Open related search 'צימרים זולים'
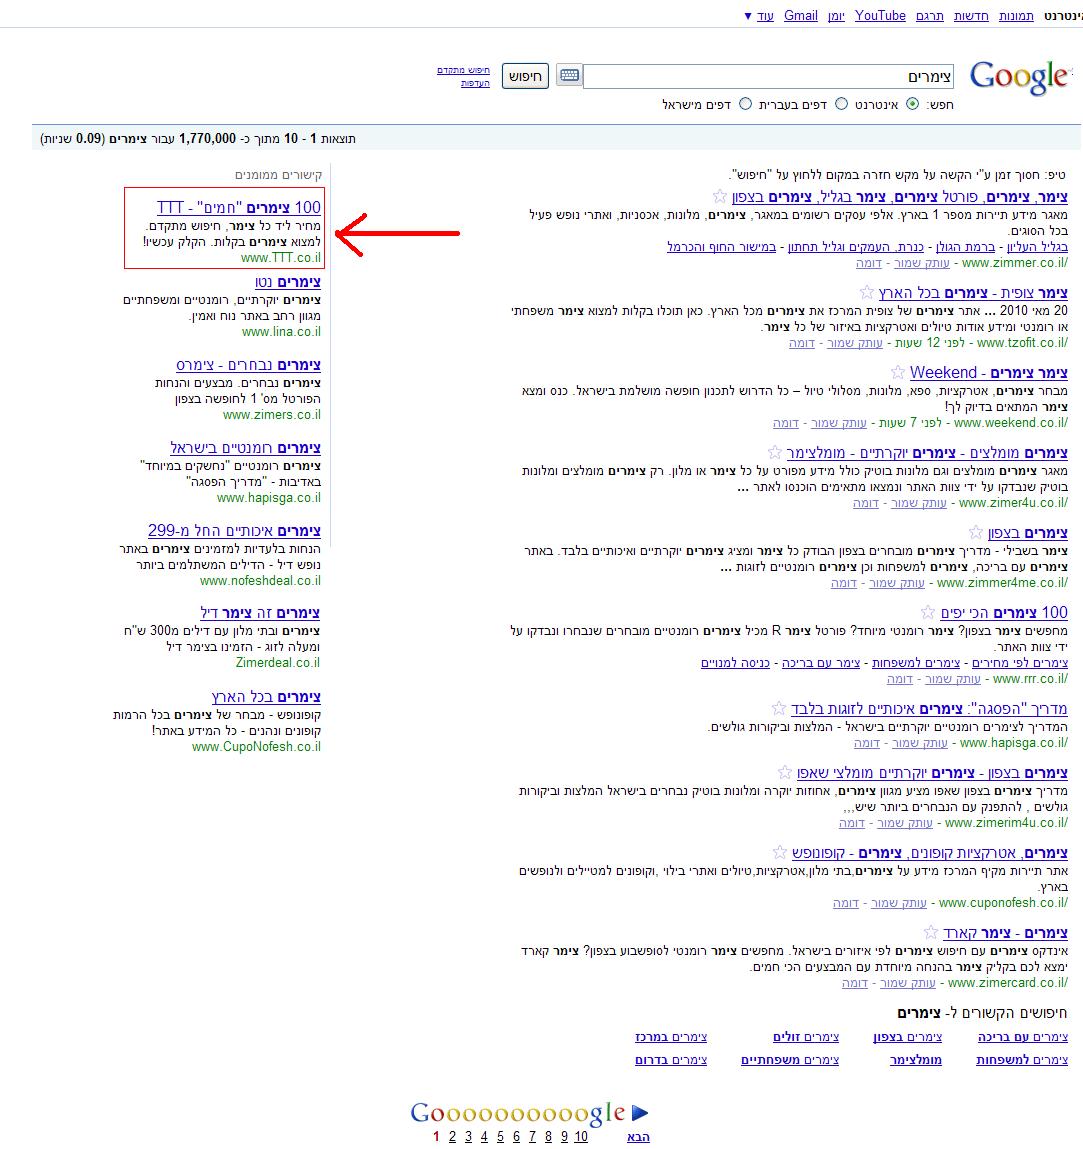The image size is (1083, 1149). click(x=806, y=1037)
